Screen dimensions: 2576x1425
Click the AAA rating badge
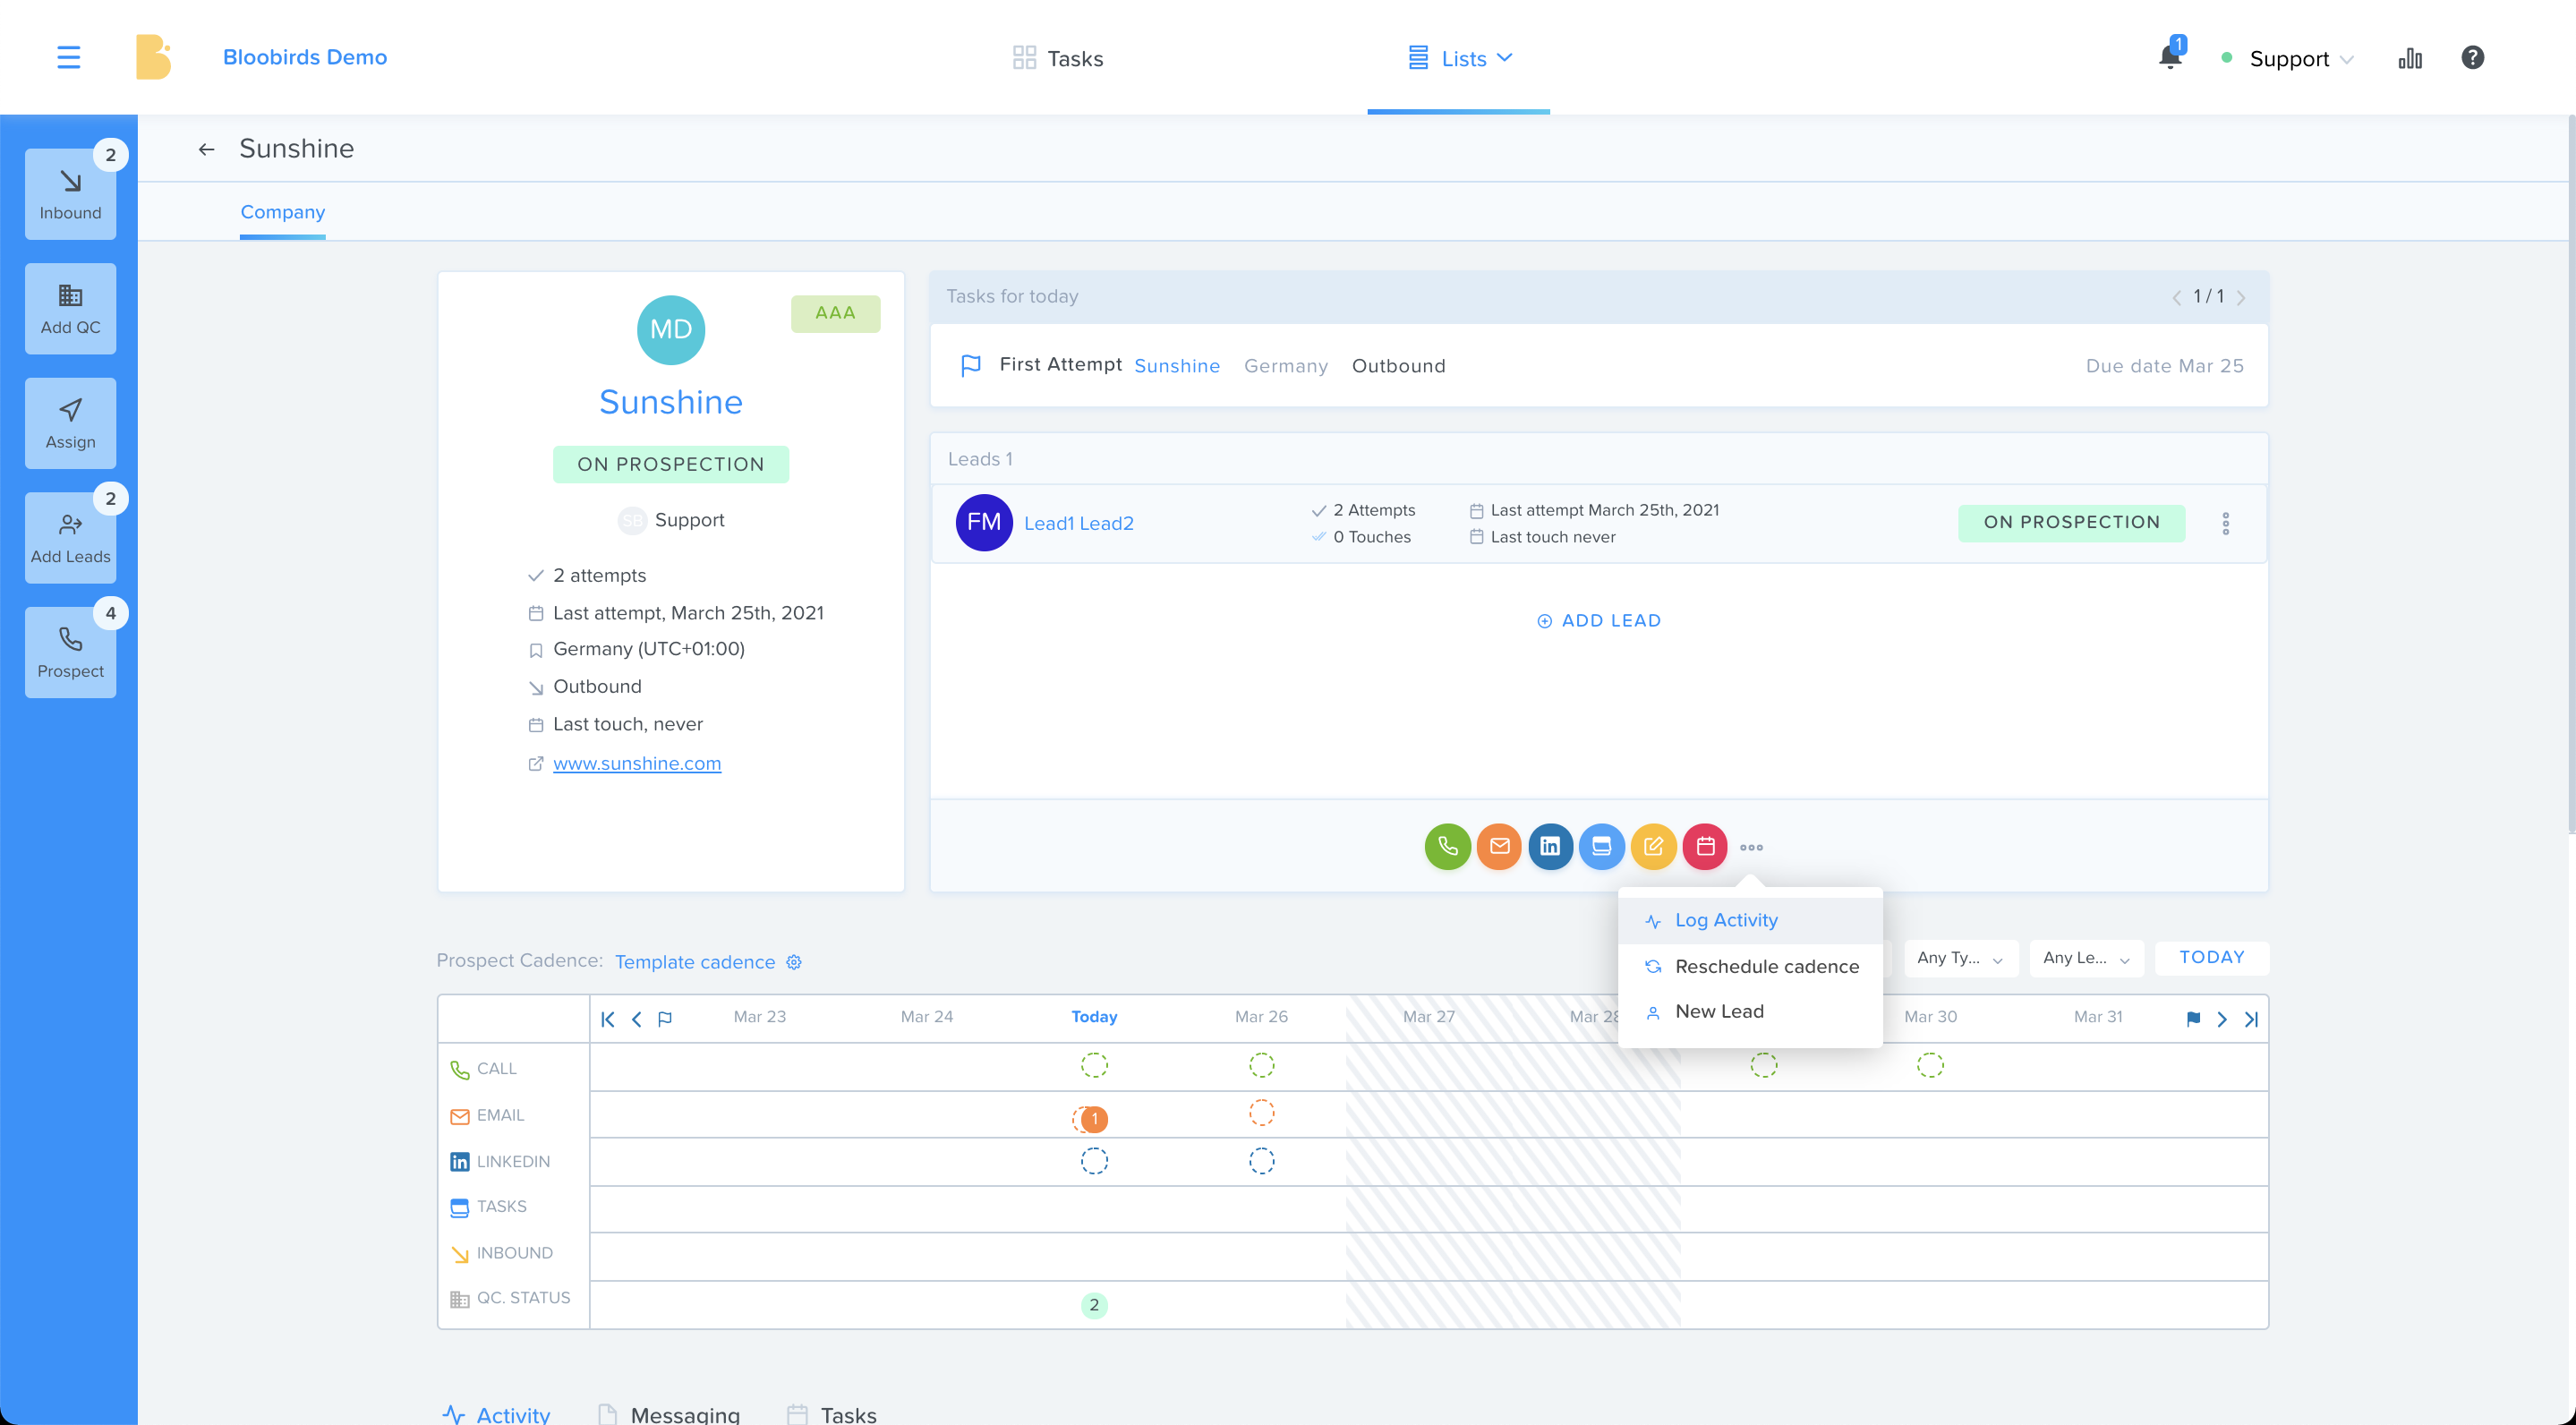point(835,313)
